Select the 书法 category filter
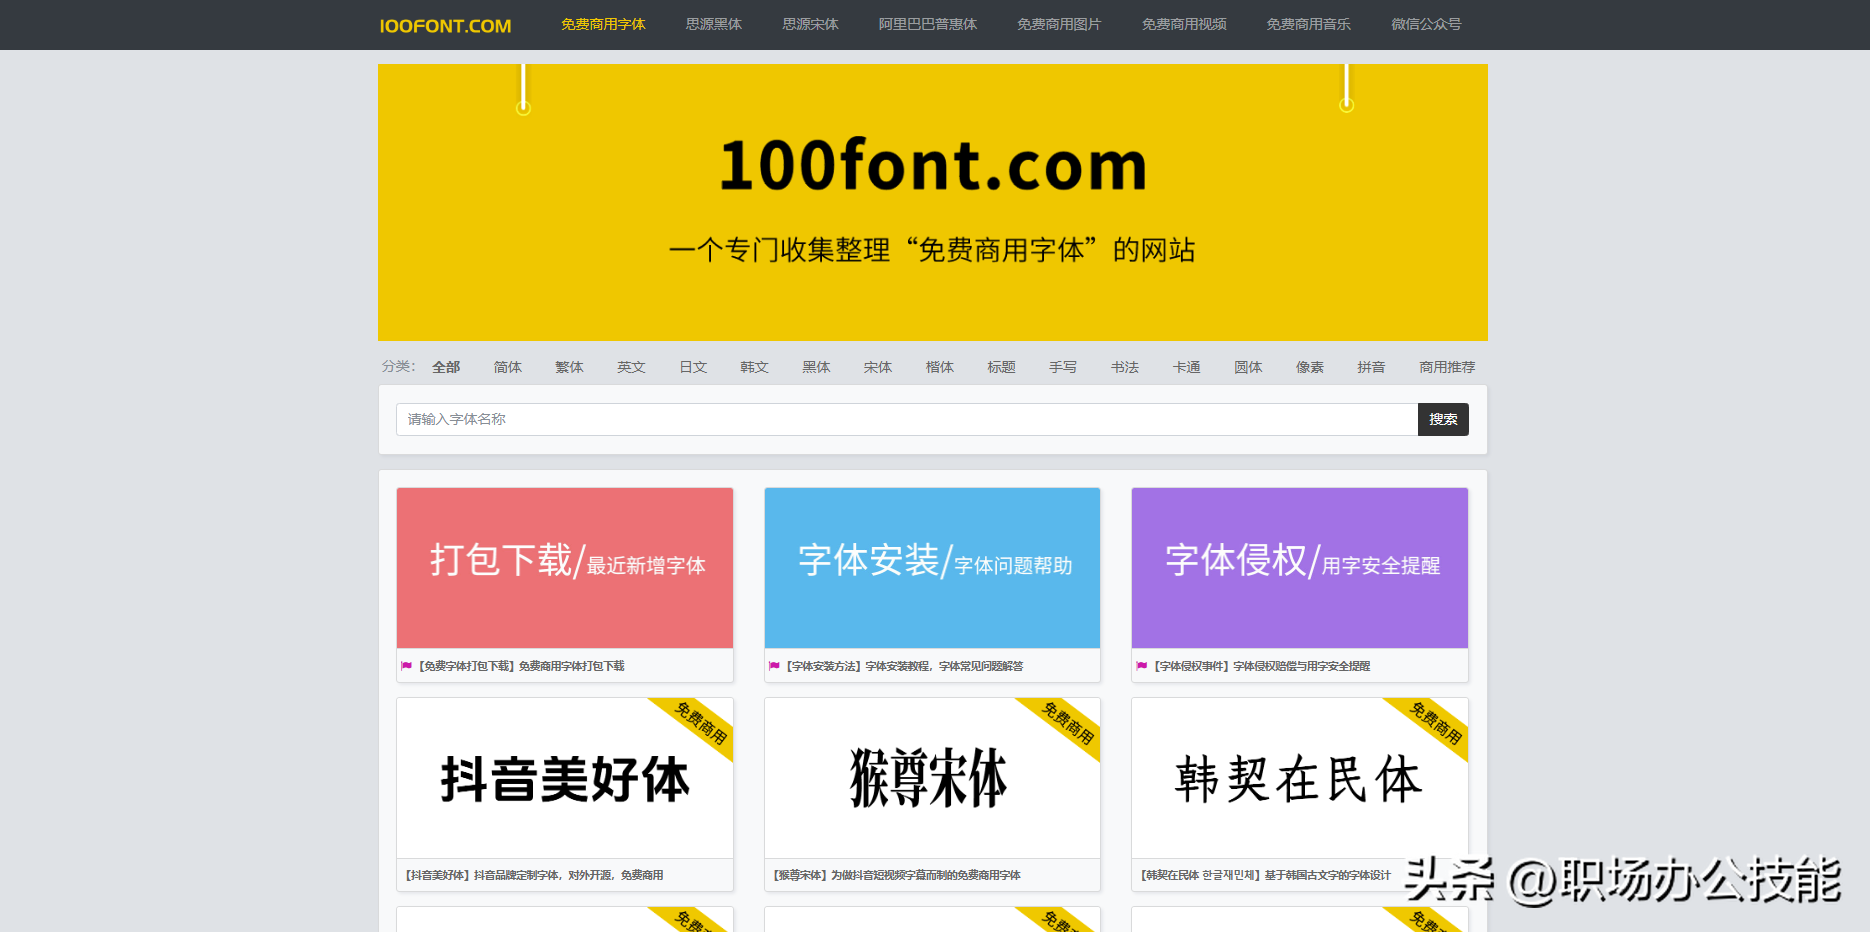 (x=1125, y=367)
